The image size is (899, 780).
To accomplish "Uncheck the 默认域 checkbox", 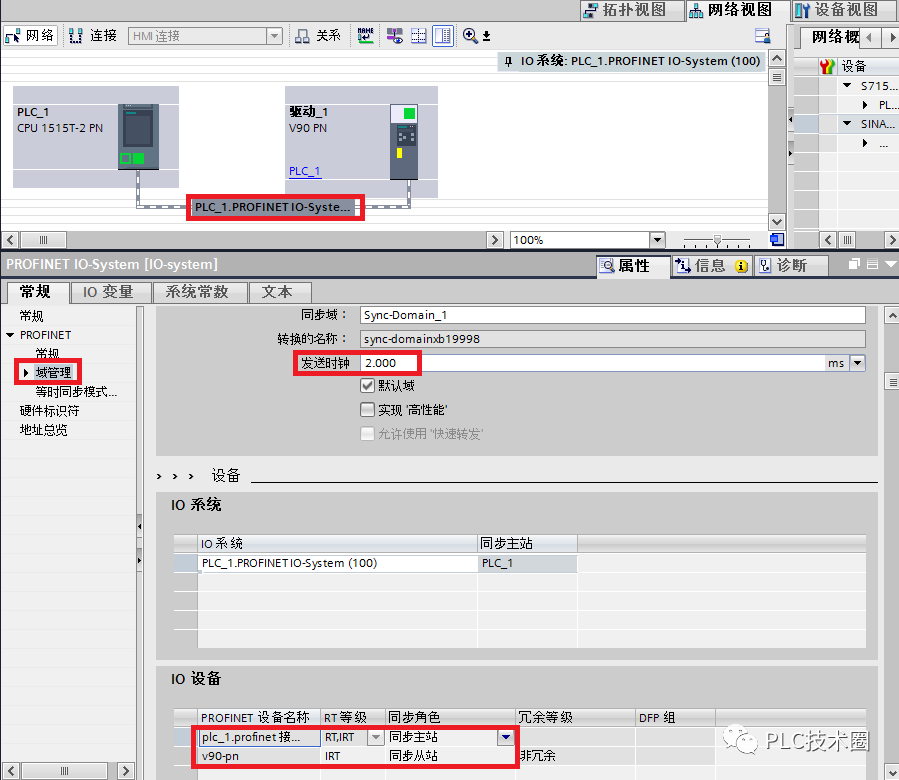I will click(x=369, y=386).
